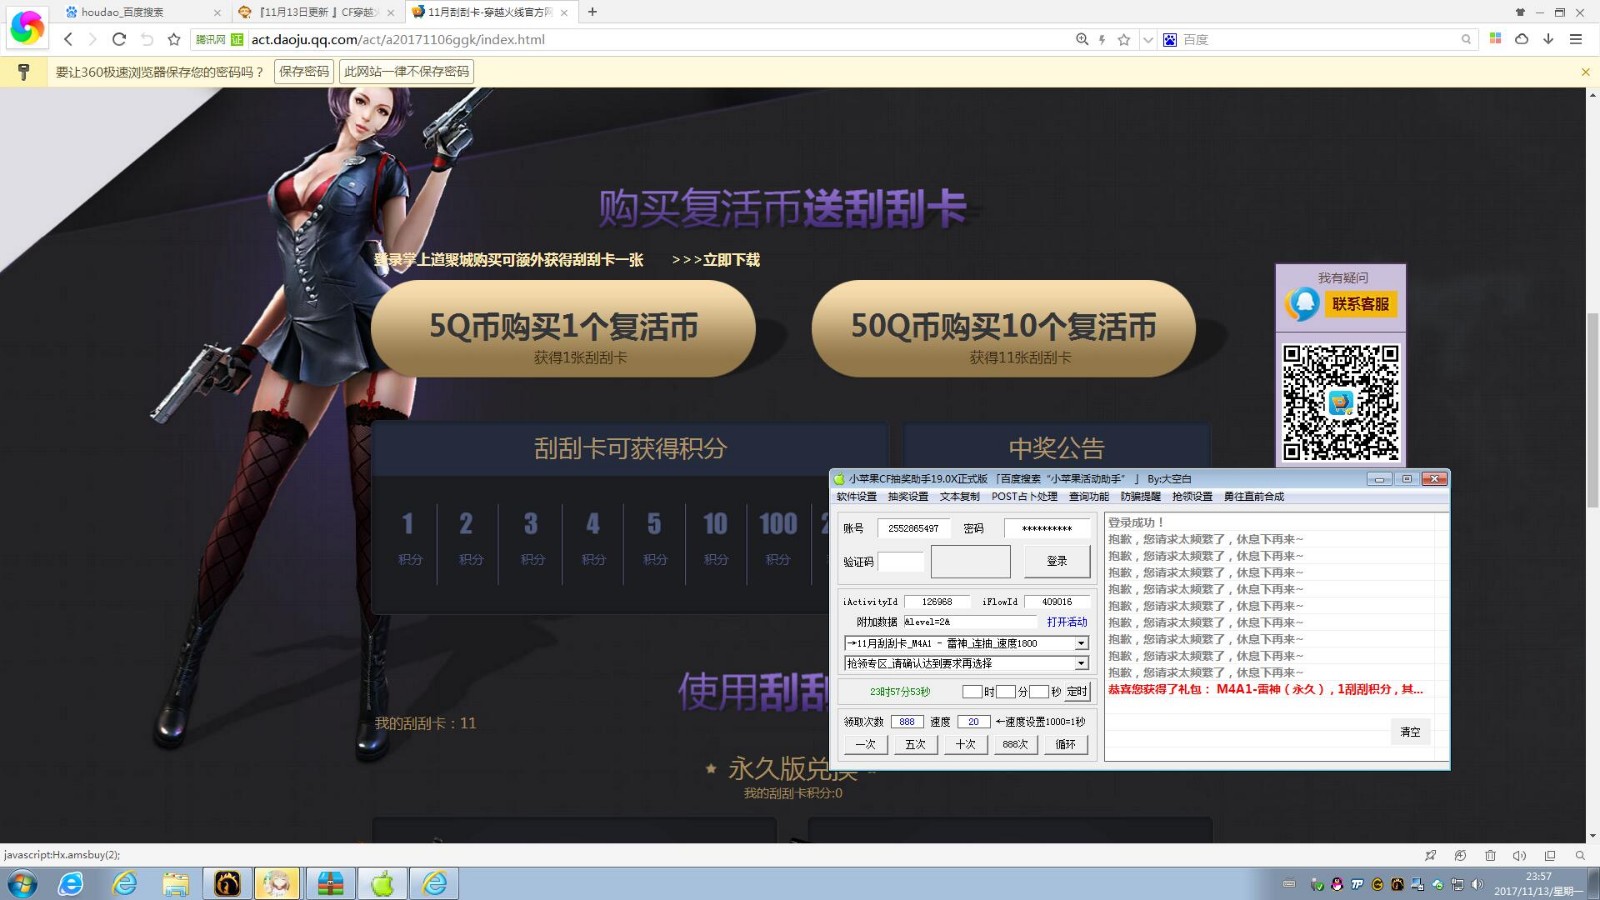
Task: Click the 保存密码 button
Action: pyautogui.click(x=304, y=72)
